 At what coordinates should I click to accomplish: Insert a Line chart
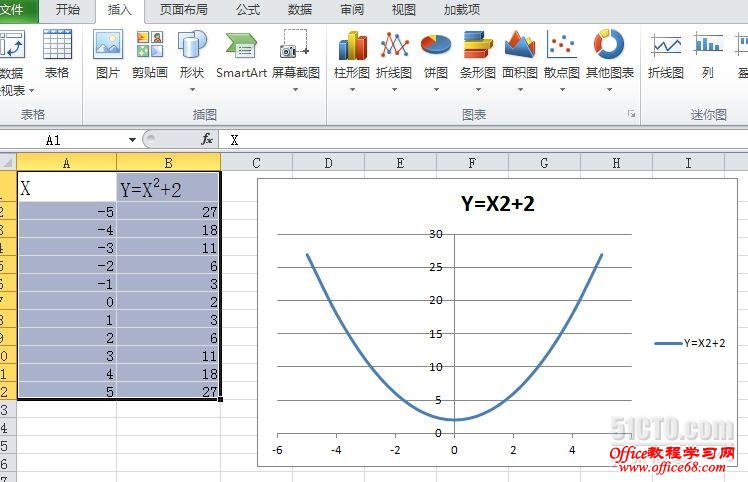point(394,60)
